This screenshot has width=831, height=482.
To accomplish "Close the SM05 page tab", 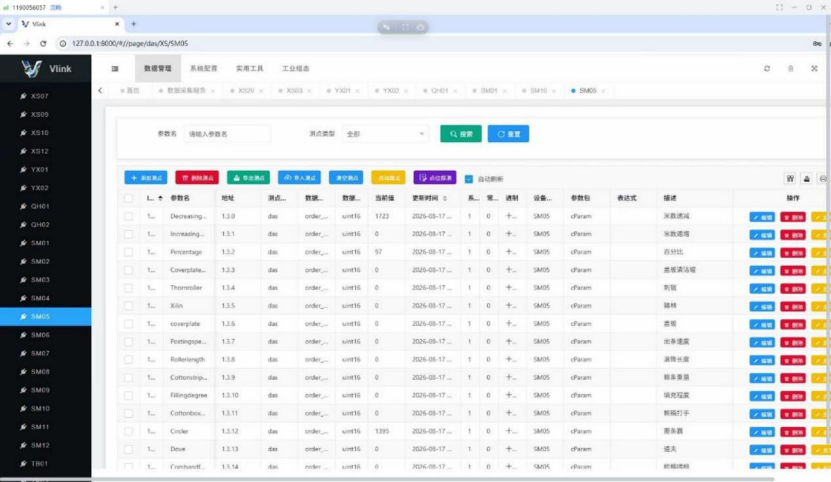I will click(604, 91).
